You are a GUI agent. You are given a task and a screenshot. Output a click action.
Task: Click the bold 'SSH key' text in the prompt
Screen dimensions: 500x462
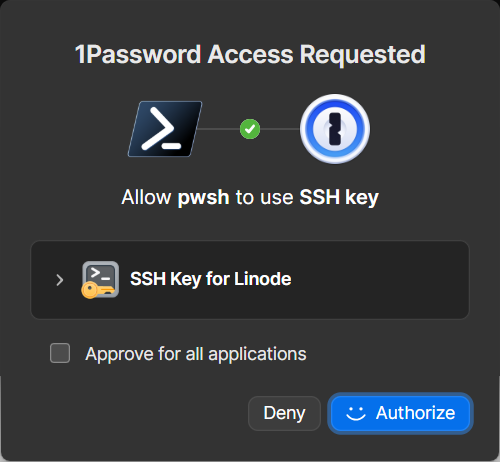[x=339, y=197]
